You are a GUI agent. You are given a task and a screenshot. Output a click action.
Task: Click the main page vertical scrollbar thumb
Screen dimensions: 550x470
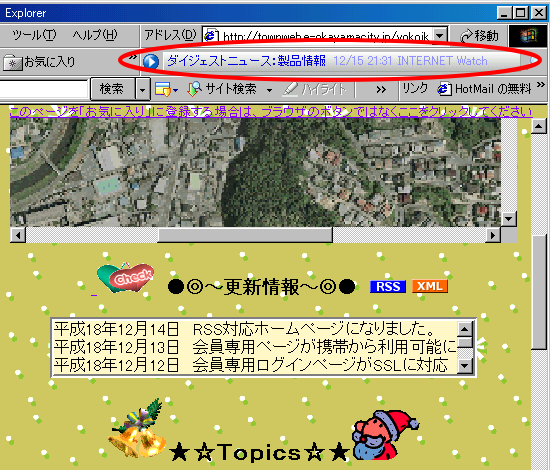click(x=539, y=292)
